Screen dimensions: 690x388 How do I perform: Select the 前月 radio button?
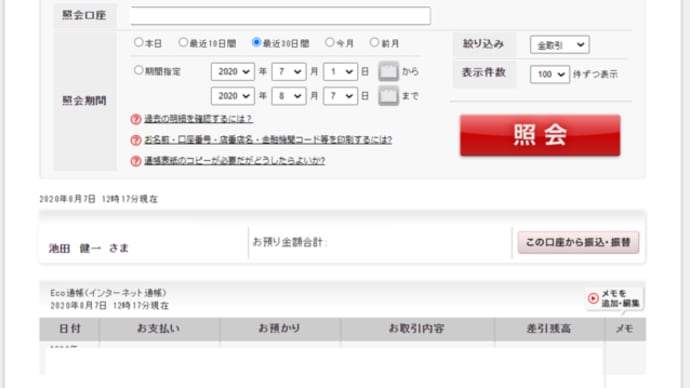click(x=374, y=42)
